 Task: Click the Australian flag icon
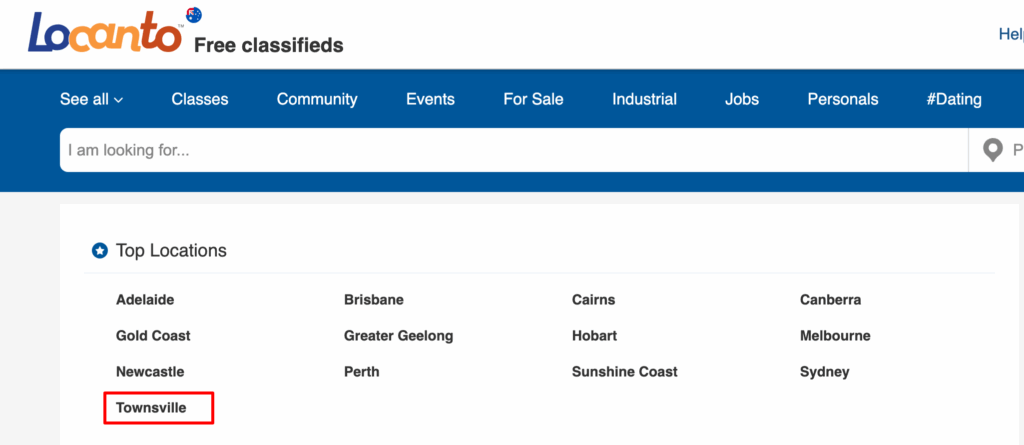pos(194,14)
